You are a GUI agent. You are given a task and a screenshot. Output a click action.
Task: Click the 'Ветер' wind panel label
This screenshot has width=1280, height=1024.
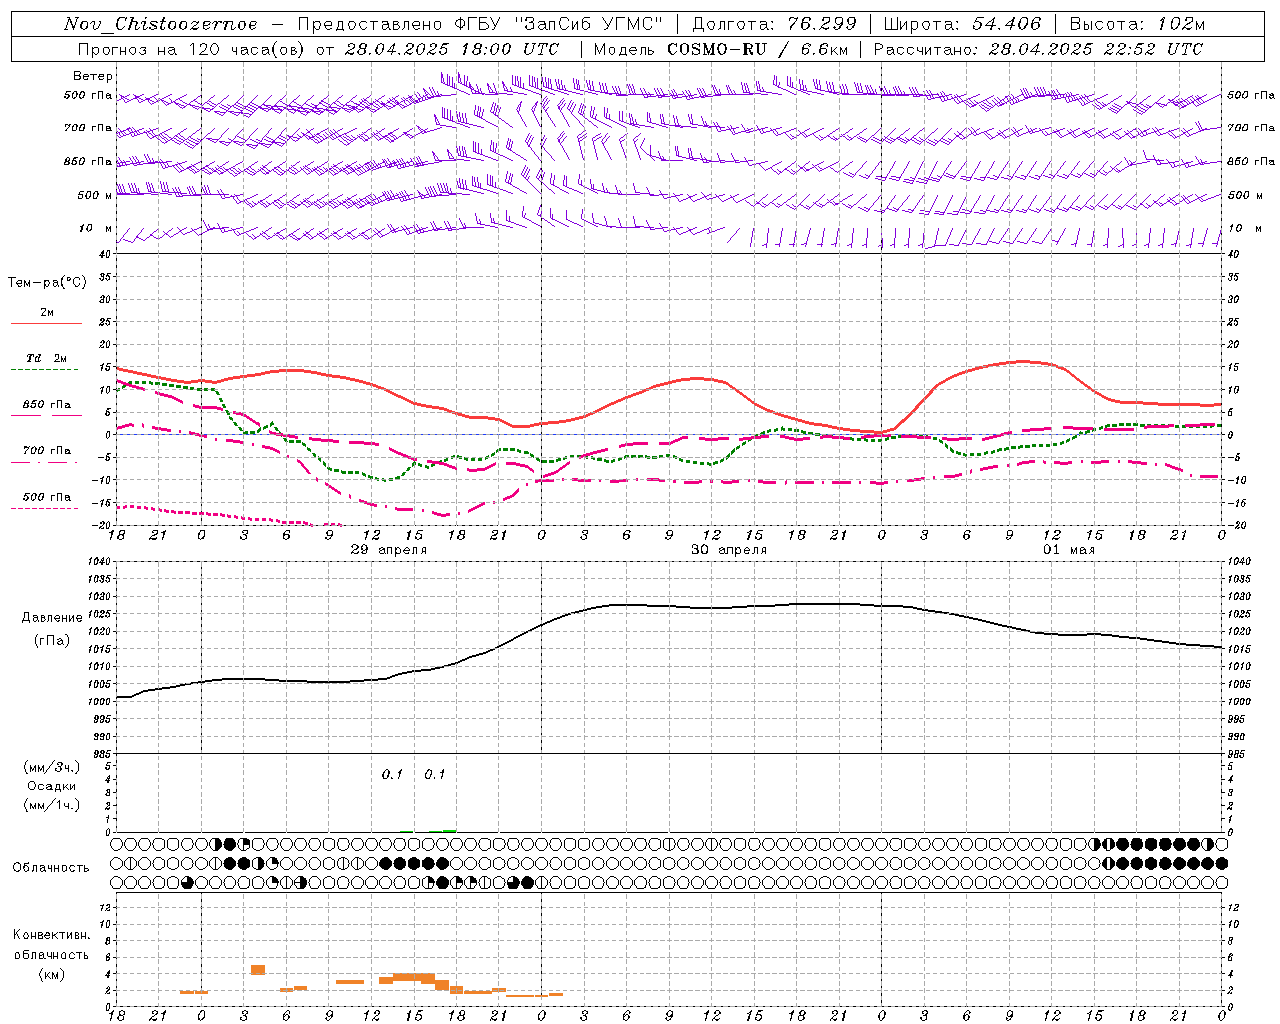[93, 76]
